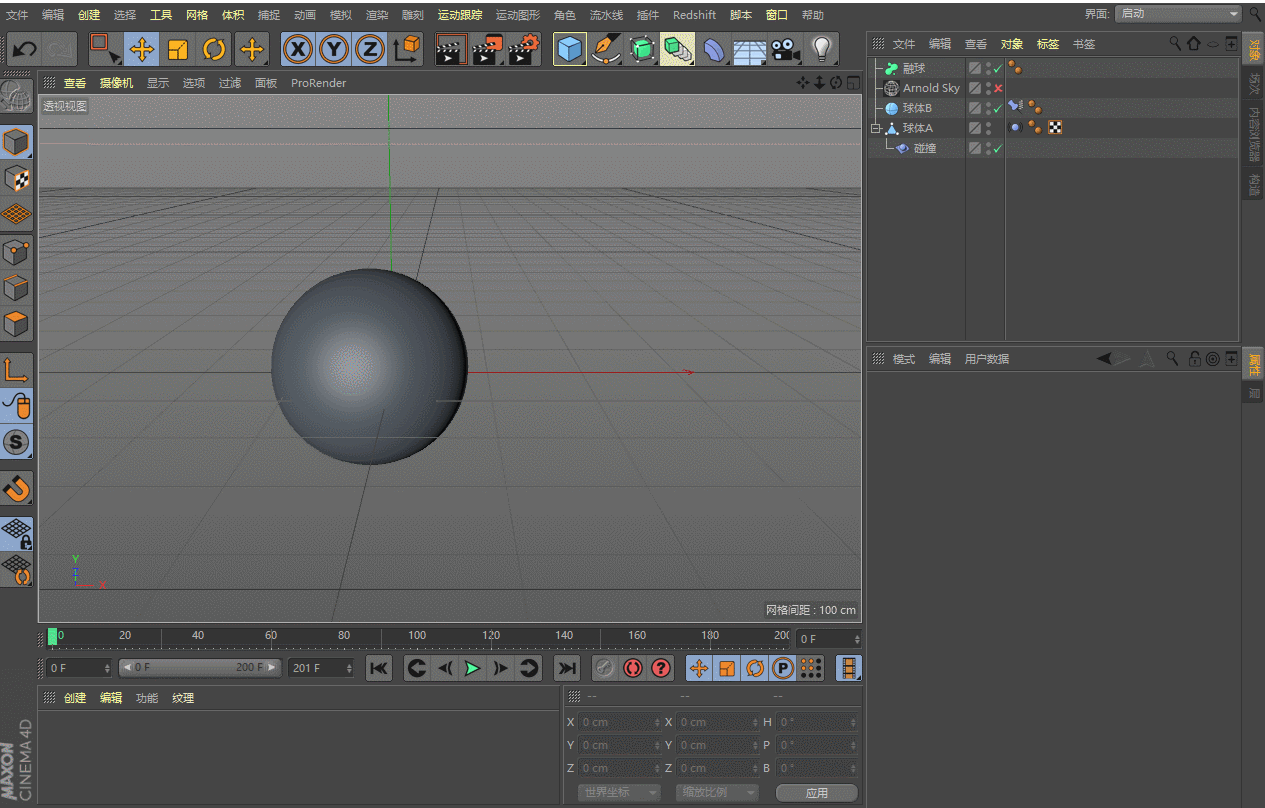Click frame 100 on timeline ruler

point(417,636)
